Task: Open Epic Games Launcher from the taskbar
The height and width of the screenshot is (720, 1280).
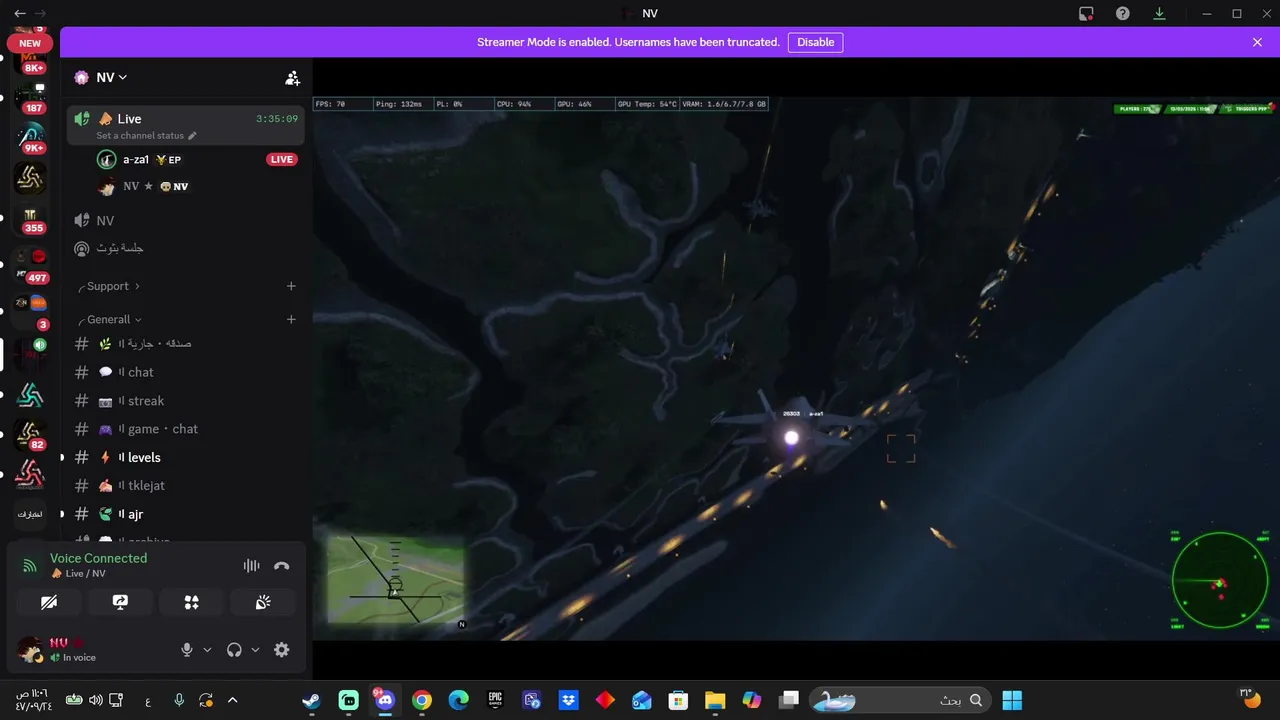Action: coord(495,700)
